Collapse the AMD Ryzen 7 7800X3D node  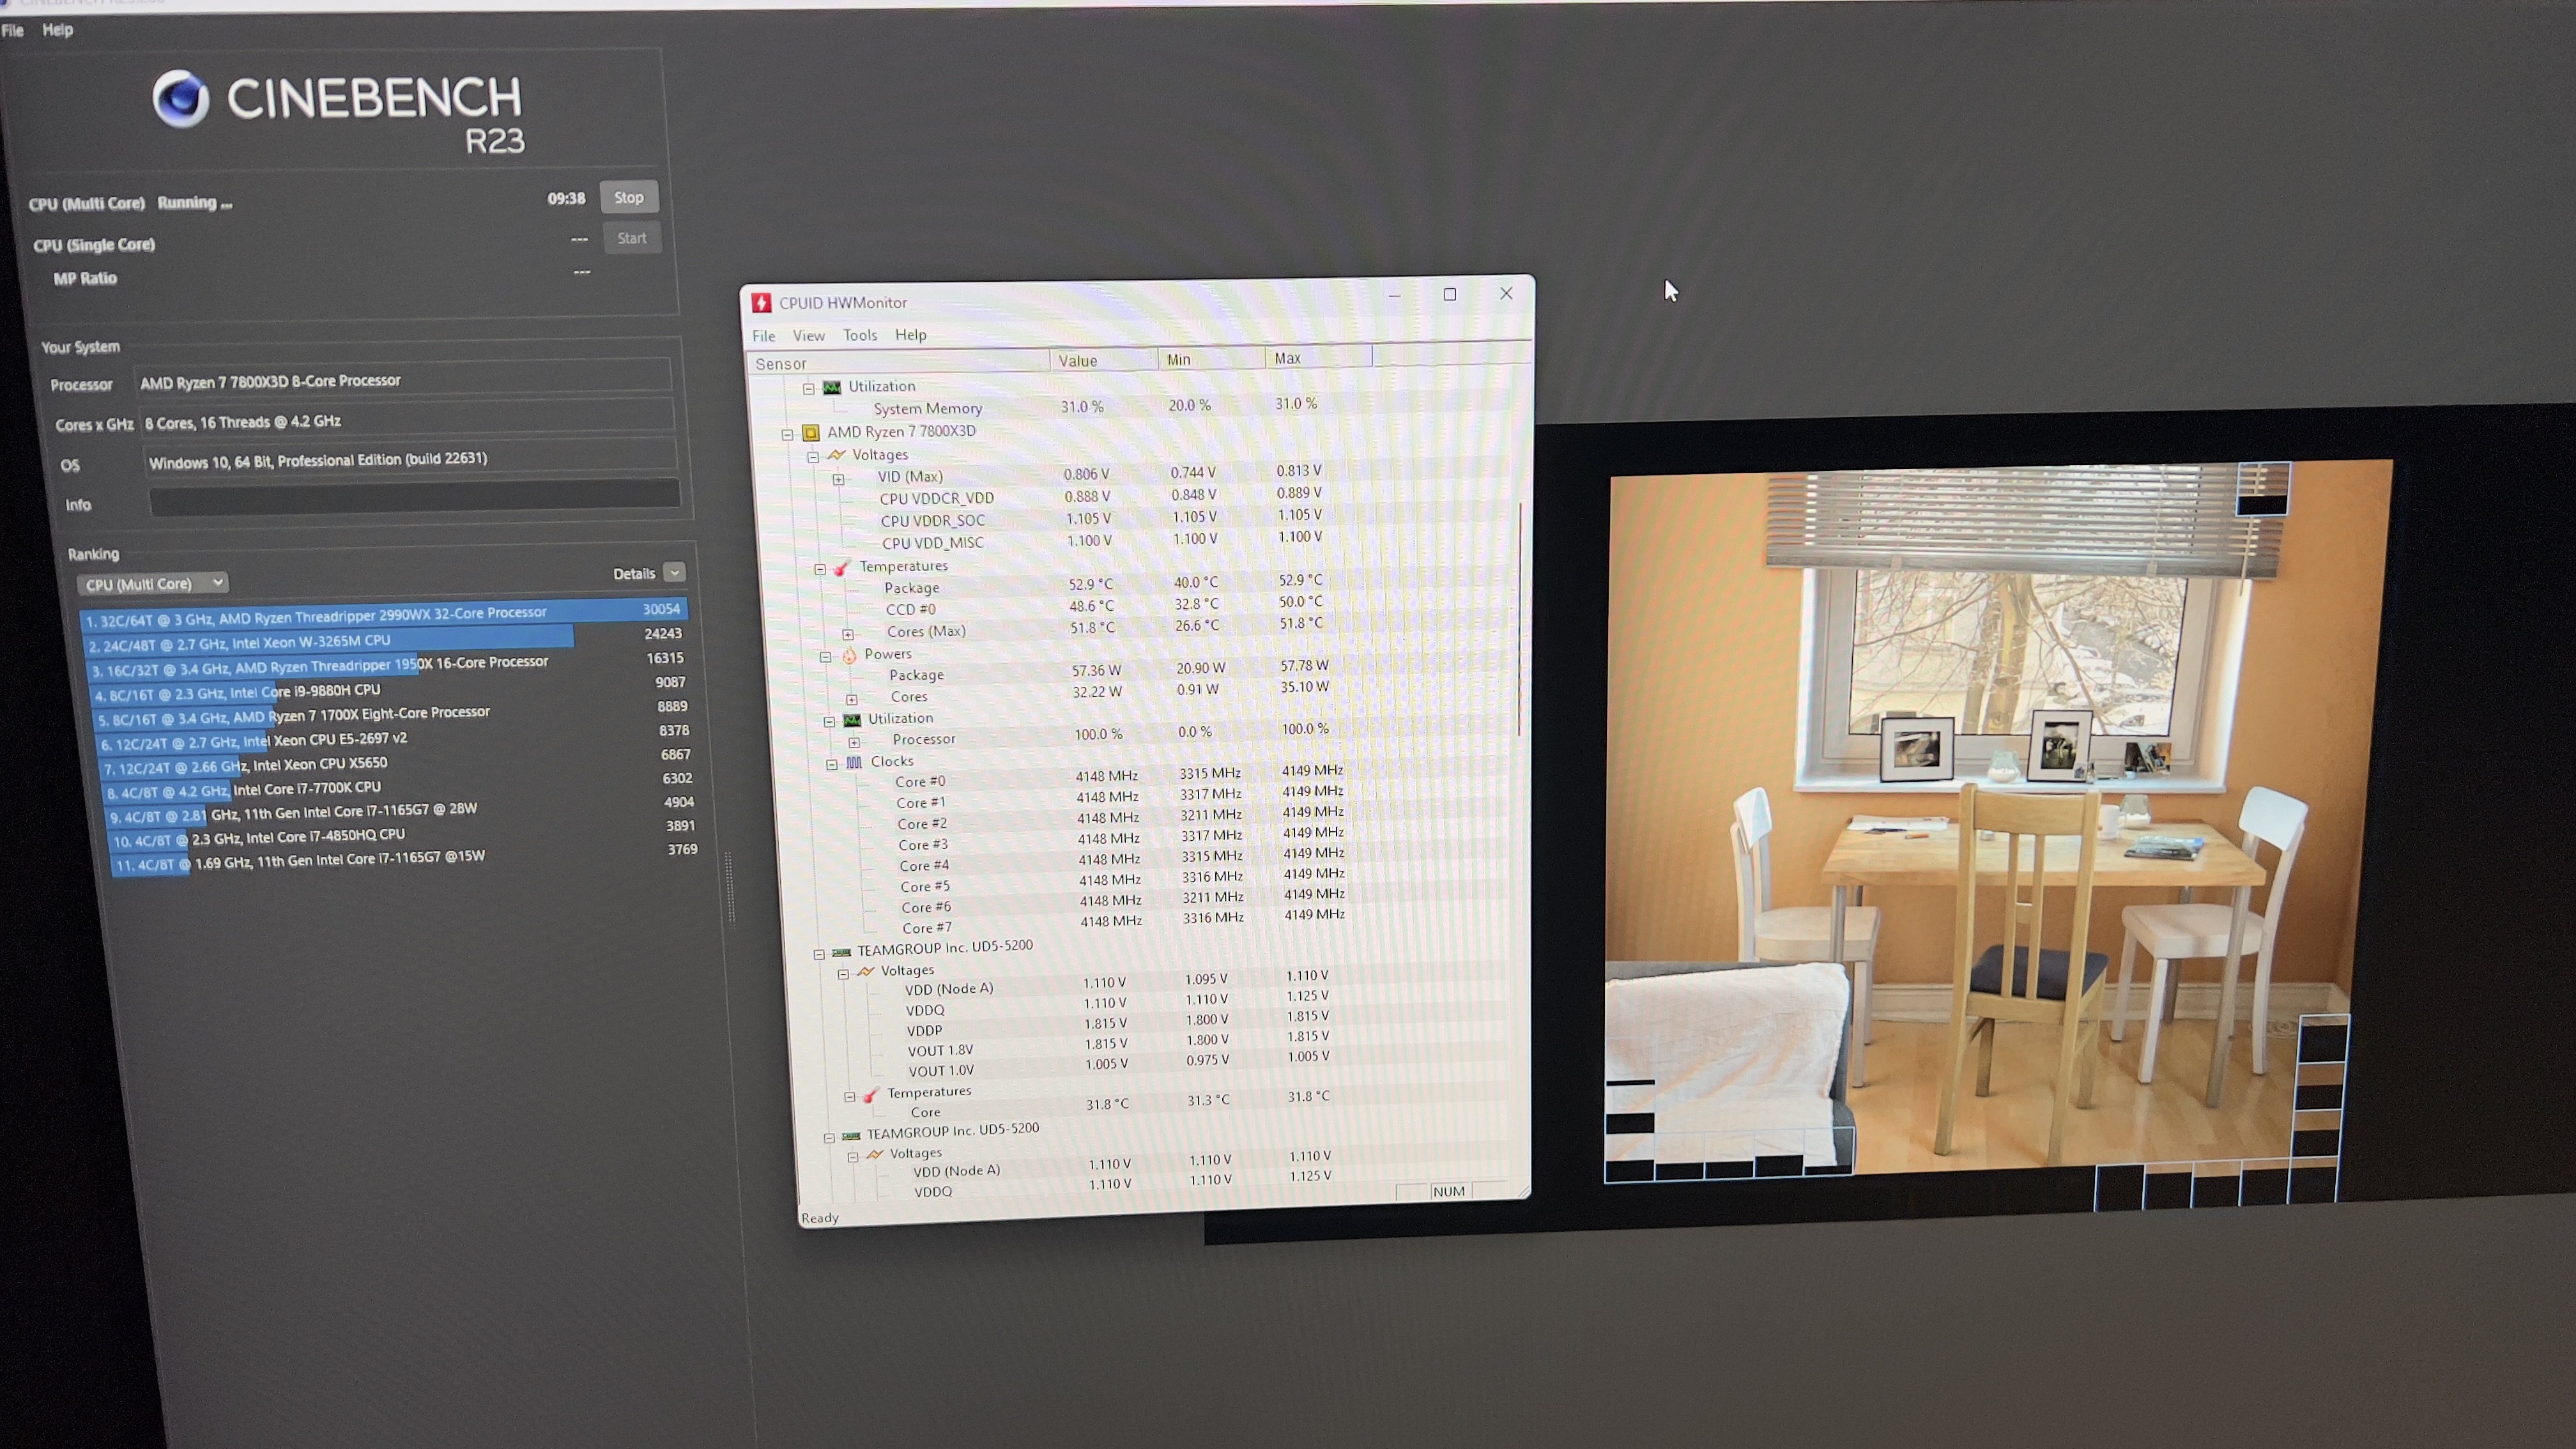pos(788,435)
